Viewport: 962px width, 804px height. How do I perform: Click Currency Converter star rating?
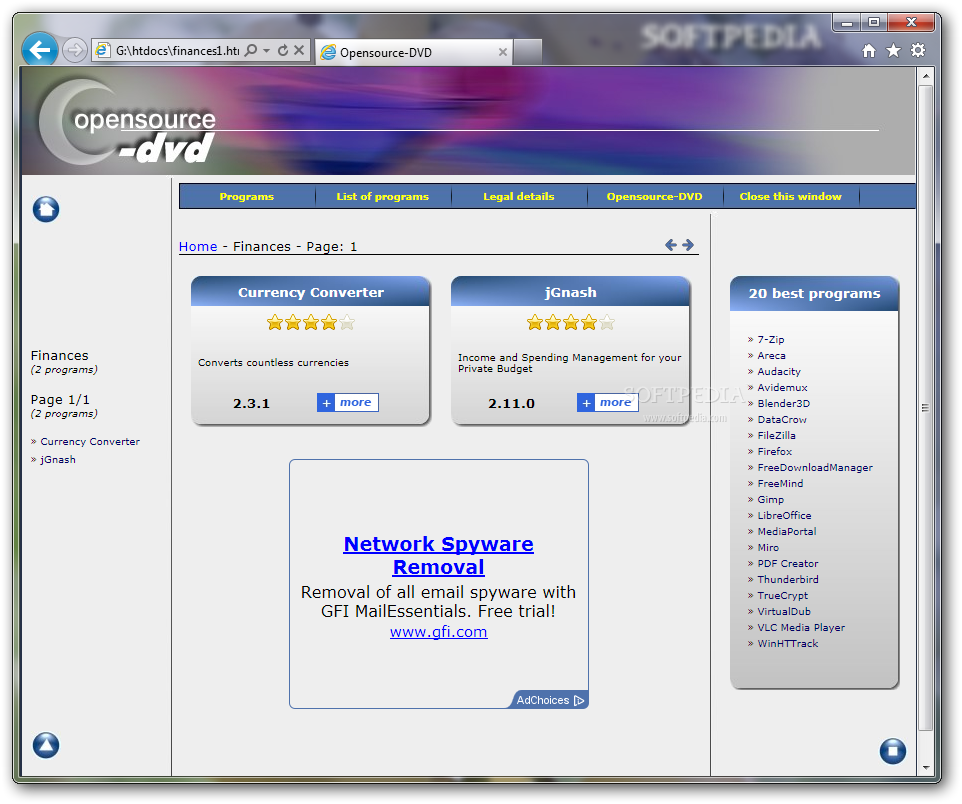point(310,322)
